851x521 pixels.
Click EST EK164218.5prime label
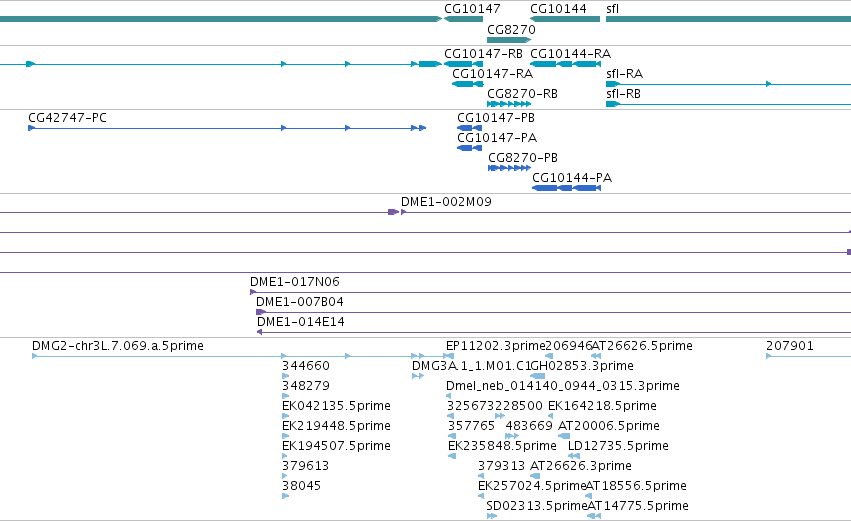click(602, 406)
